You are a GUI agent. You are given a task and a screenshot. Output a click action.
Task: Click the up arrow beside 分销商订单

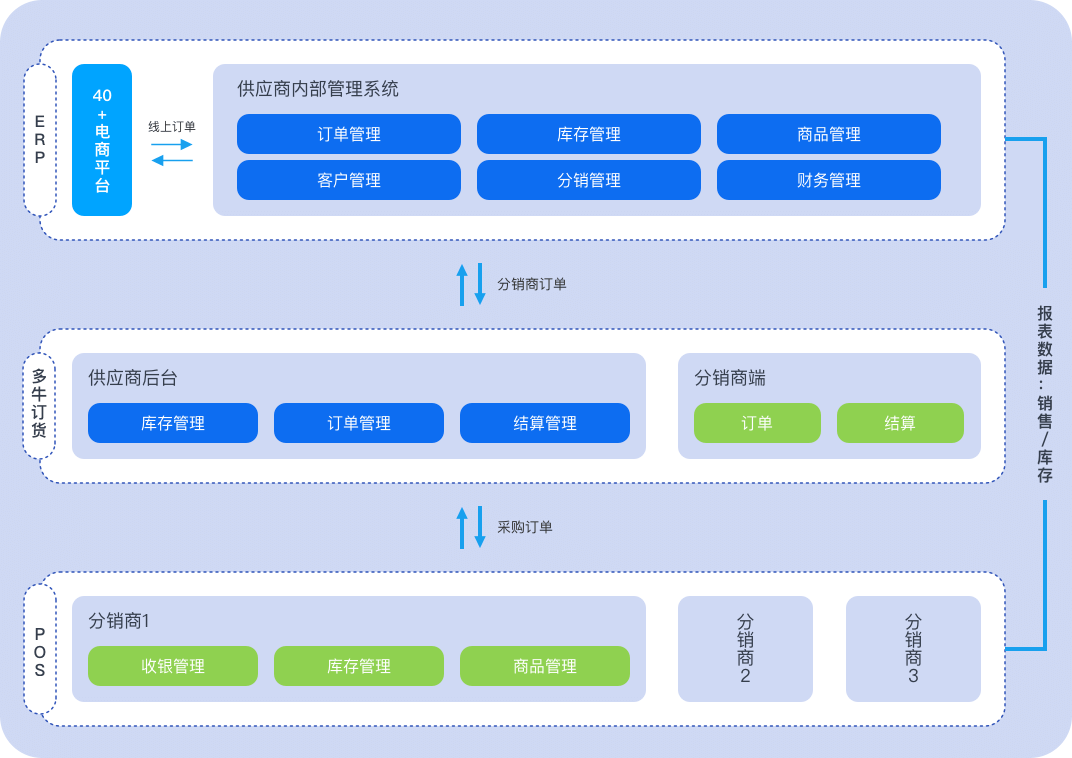pyautogui.click(x=462, y=284)
